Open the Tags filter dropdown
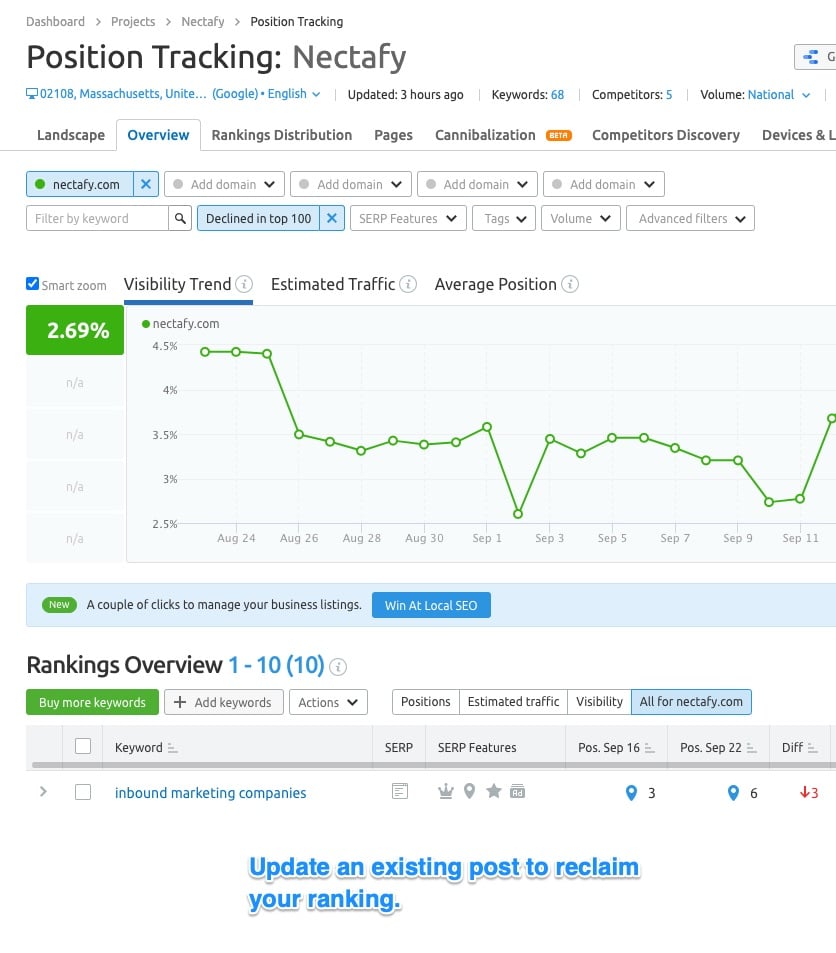 tap(504, 218)
